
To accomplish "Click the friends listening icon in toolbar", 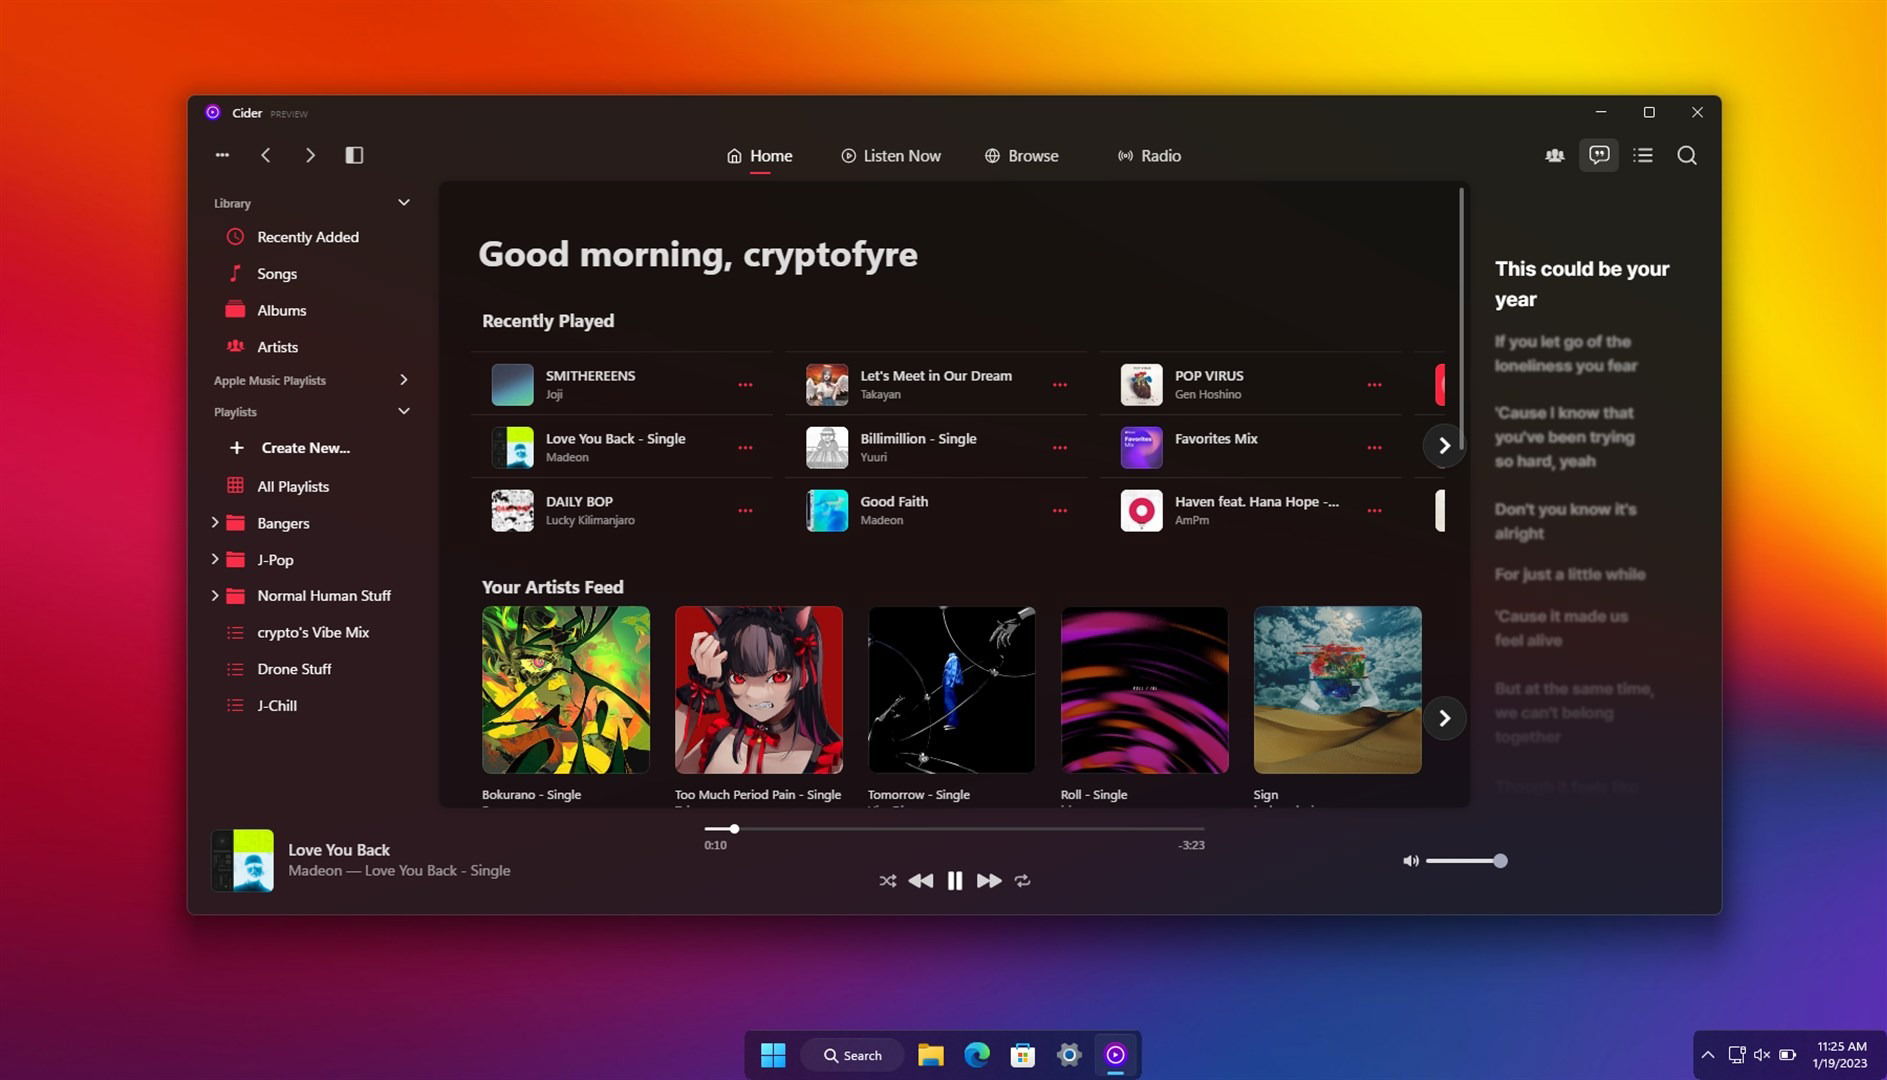I will coord(1554,155).
